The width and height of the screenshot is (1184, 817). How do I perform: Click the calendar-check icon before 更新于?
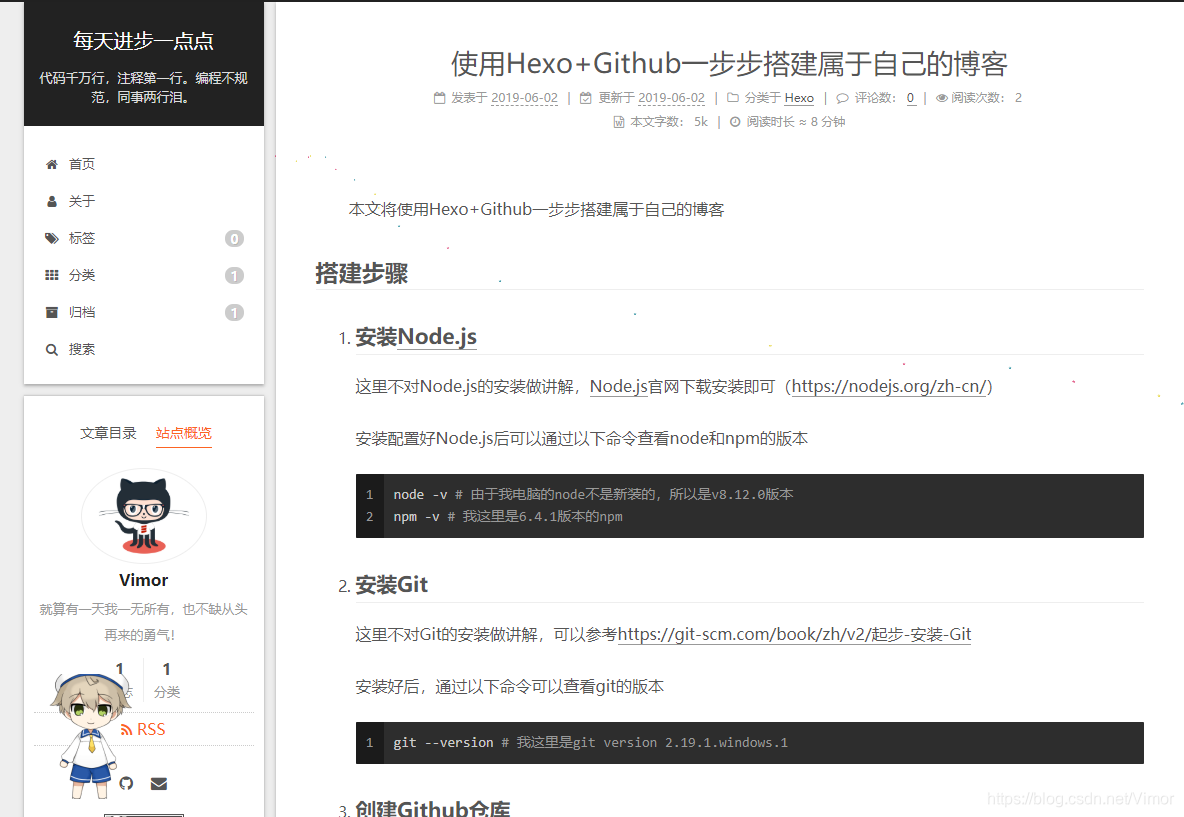(x=585, y=97)
